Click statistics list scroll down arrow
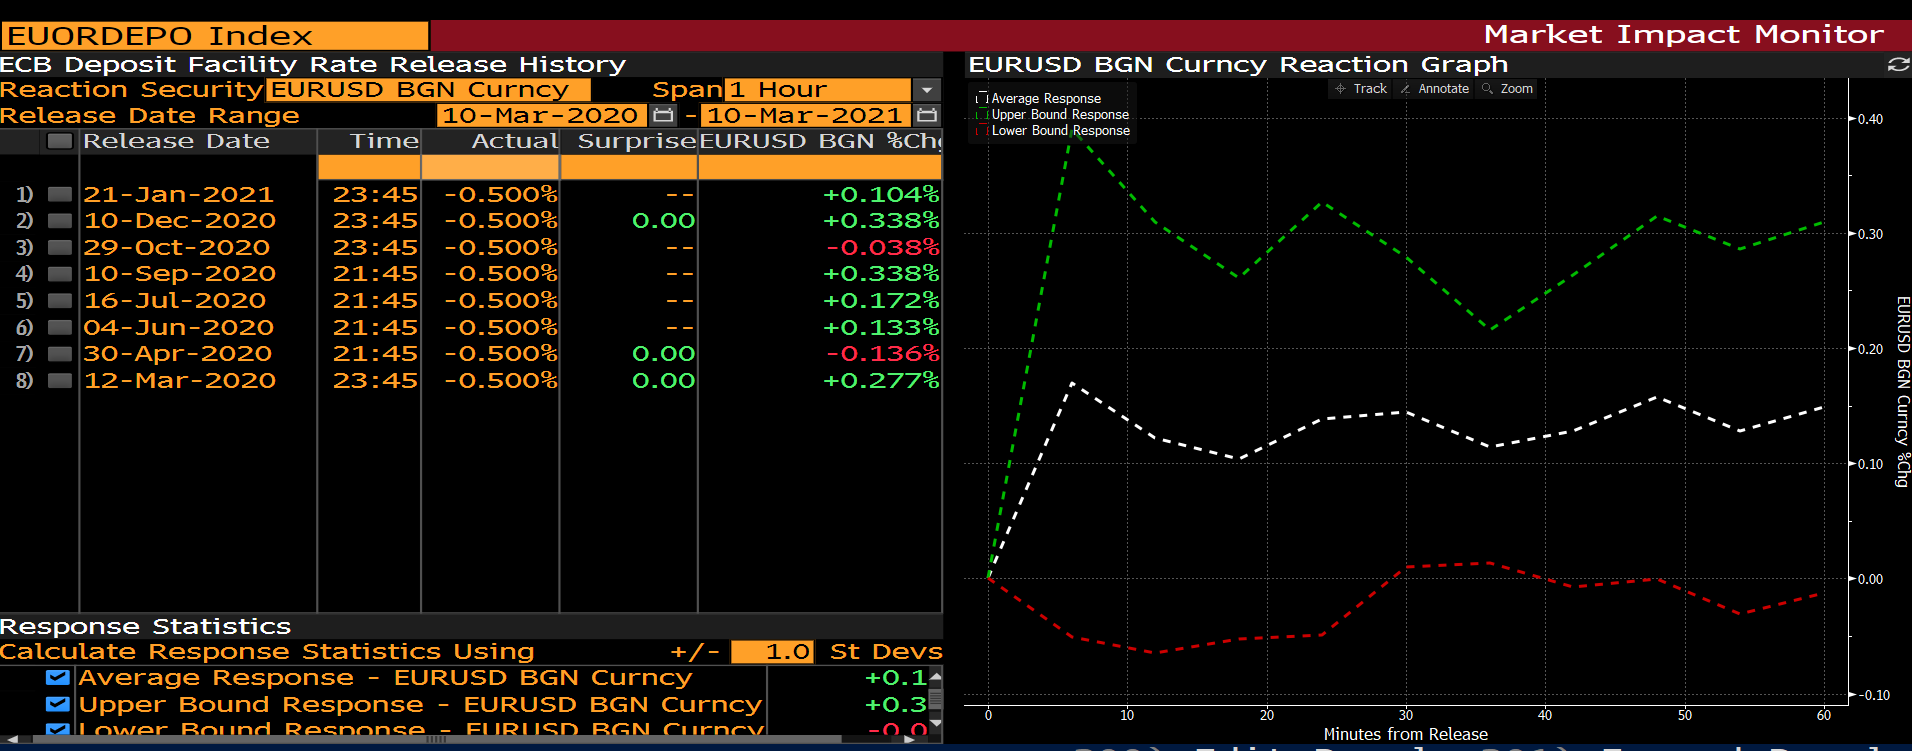This screenshot has height=751, width=1912. [x=935, y=722]
